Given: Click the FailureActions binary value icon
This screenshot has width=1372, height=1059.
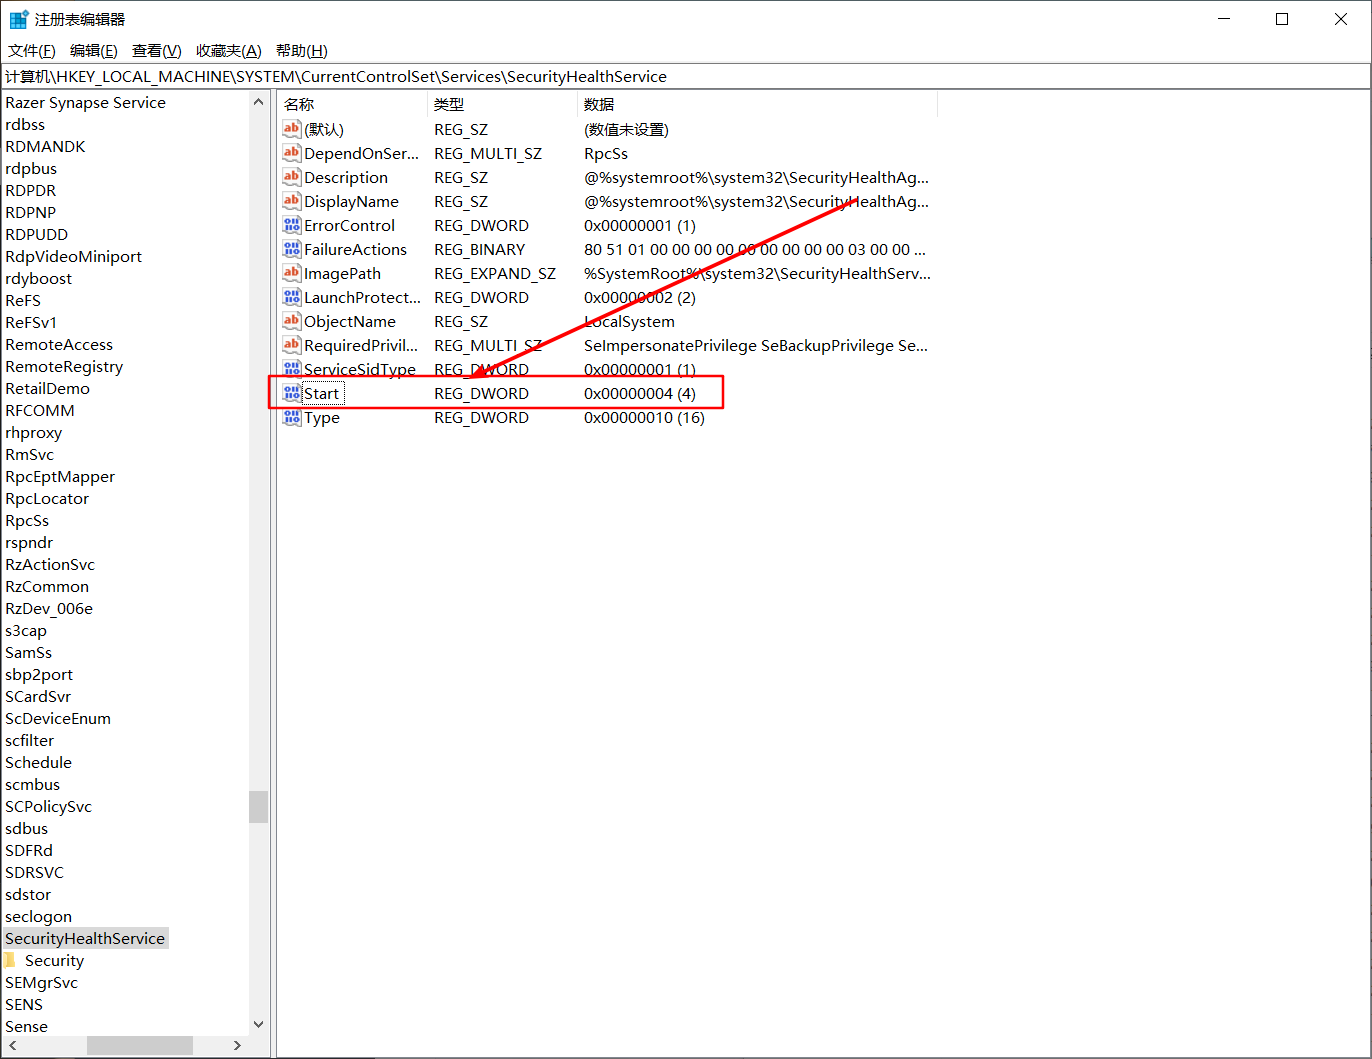Looking at the screenshot, I should (292, 249).
